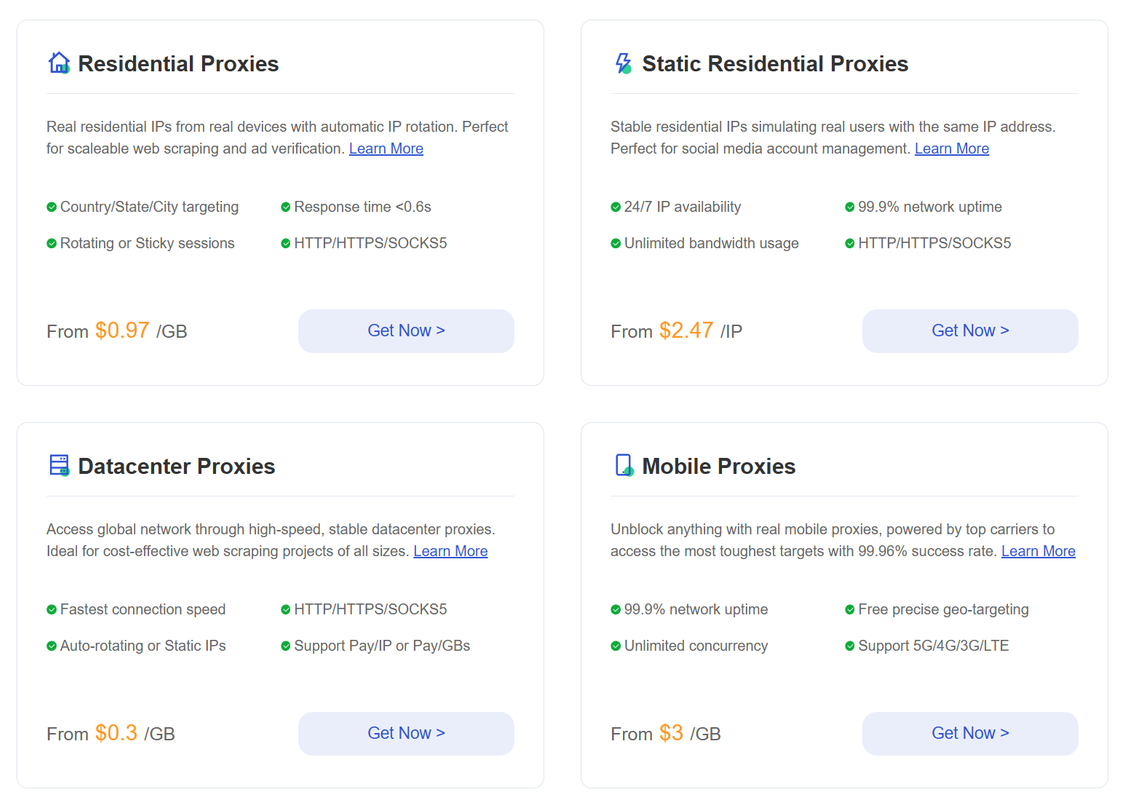Follow Learn More link in Mobile Proxies card
The height and width of the screenshot is (800, 1125).
1038,551
